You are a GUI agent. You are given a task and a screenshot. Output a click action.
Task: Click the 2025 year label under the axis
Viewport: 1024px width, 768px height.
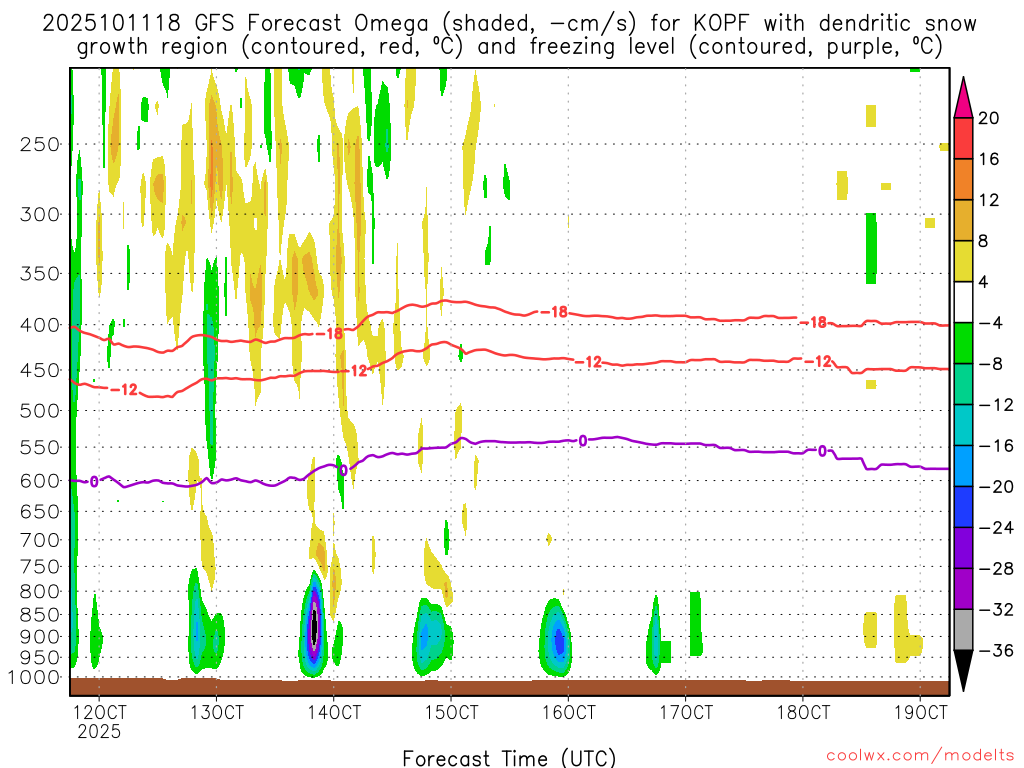click(x=99, y=731)
